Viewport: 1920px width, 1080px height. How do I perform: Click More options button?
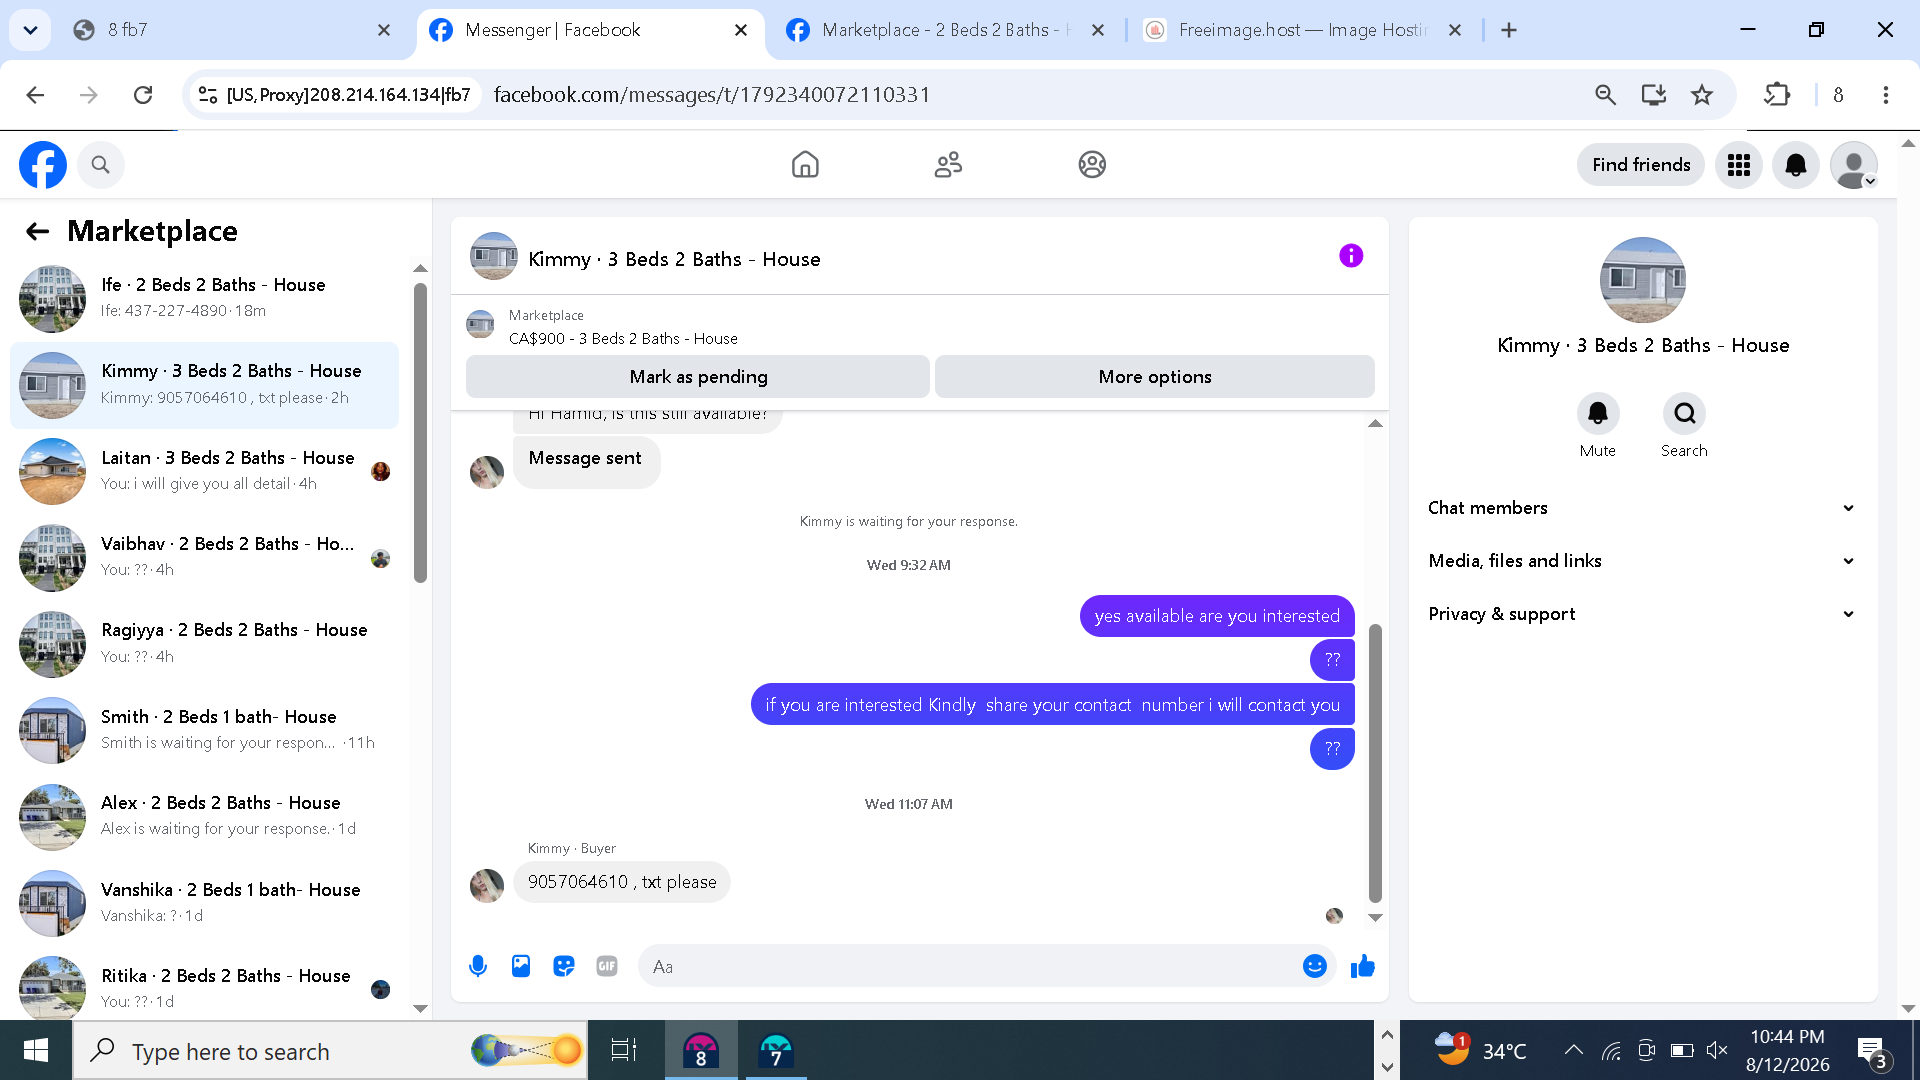[1155, 377]
